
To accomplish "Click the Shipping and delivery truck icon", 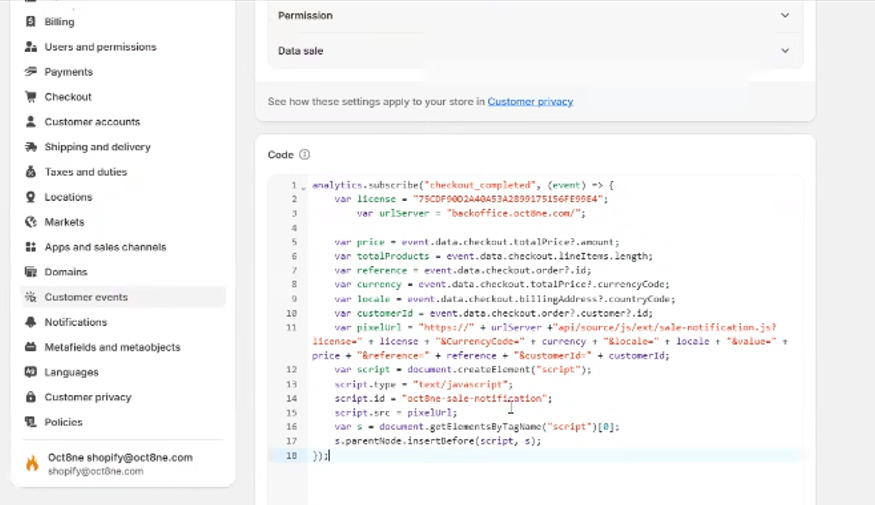I will click(32, 147).
